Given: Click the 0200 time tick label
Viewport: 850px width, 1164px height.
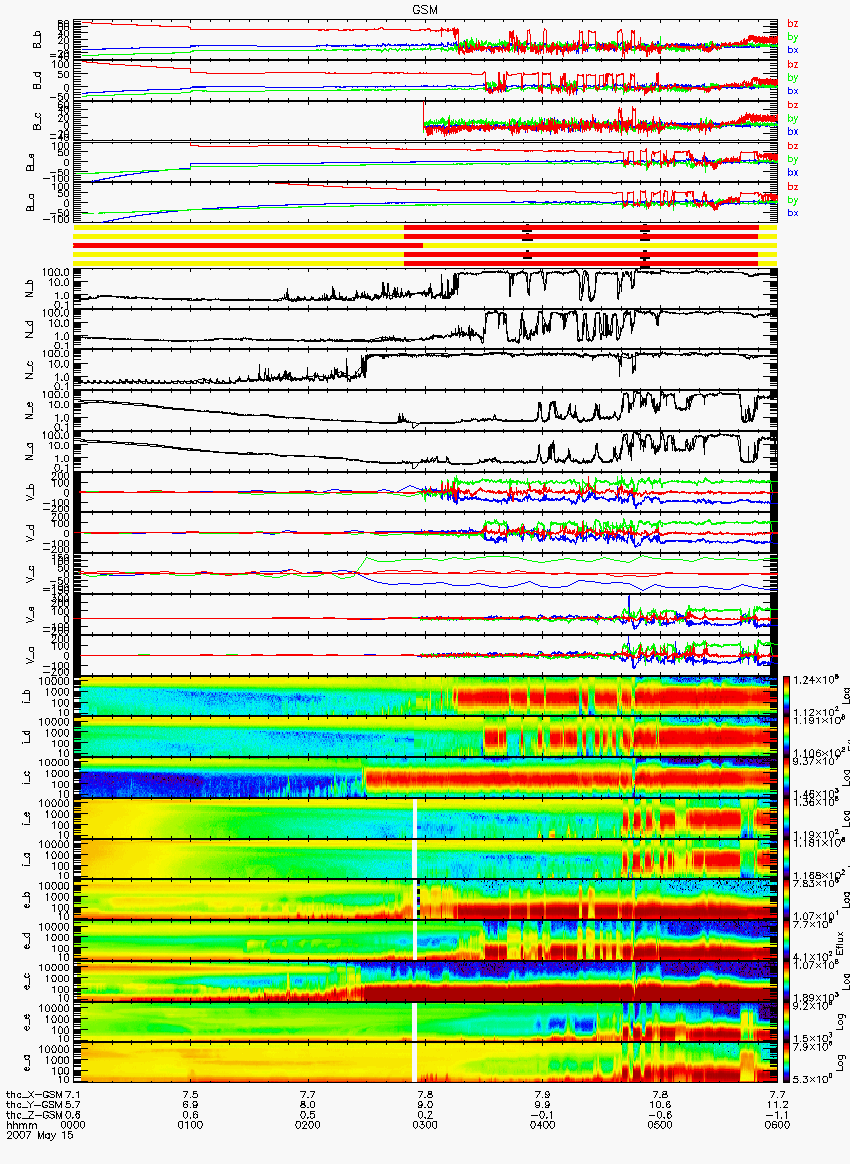Looking at the screenshot, I should pyautogui.click(x=307, y=1125).
